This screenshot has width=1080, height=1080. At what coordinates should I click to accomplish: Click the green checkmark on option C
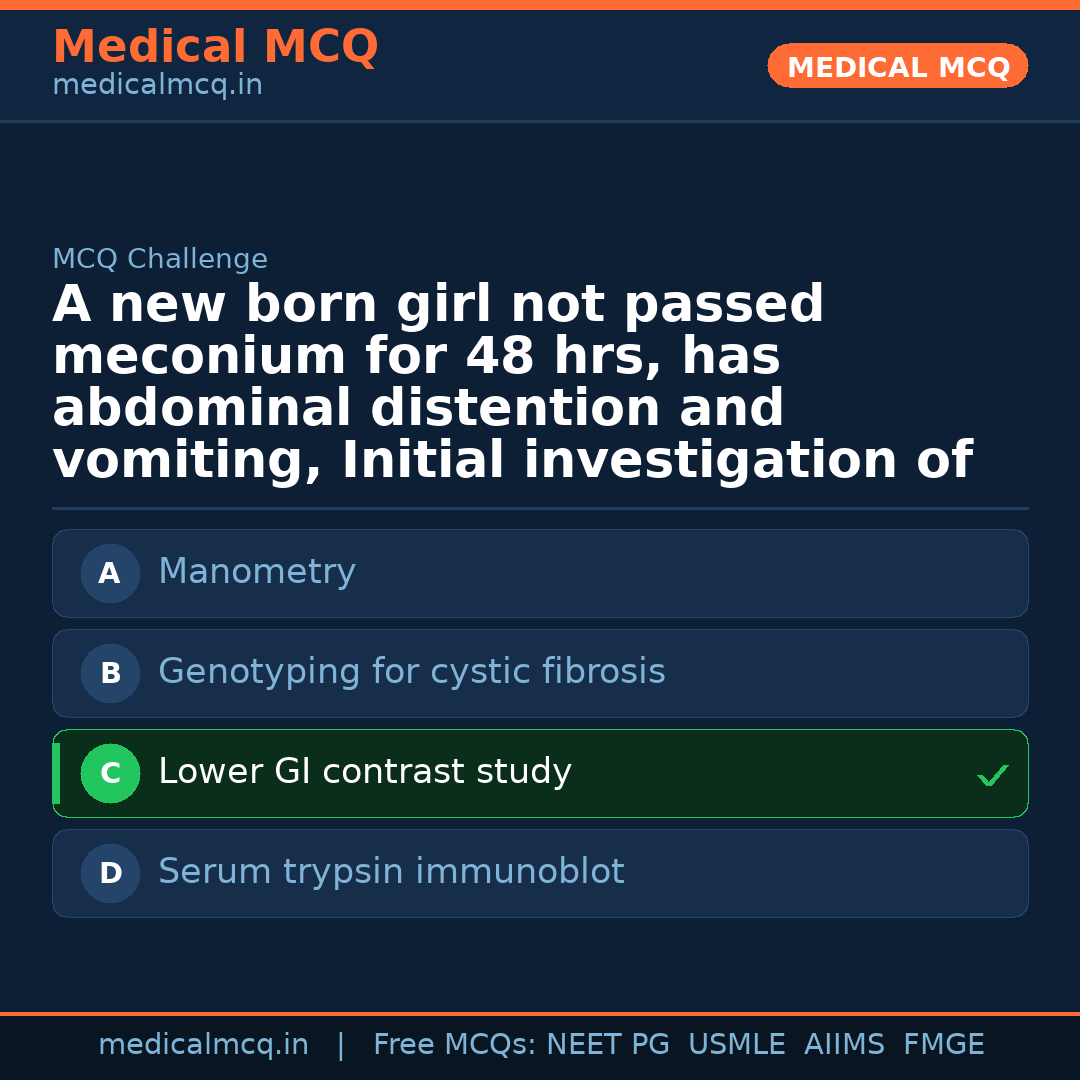[x=992, y=775]
